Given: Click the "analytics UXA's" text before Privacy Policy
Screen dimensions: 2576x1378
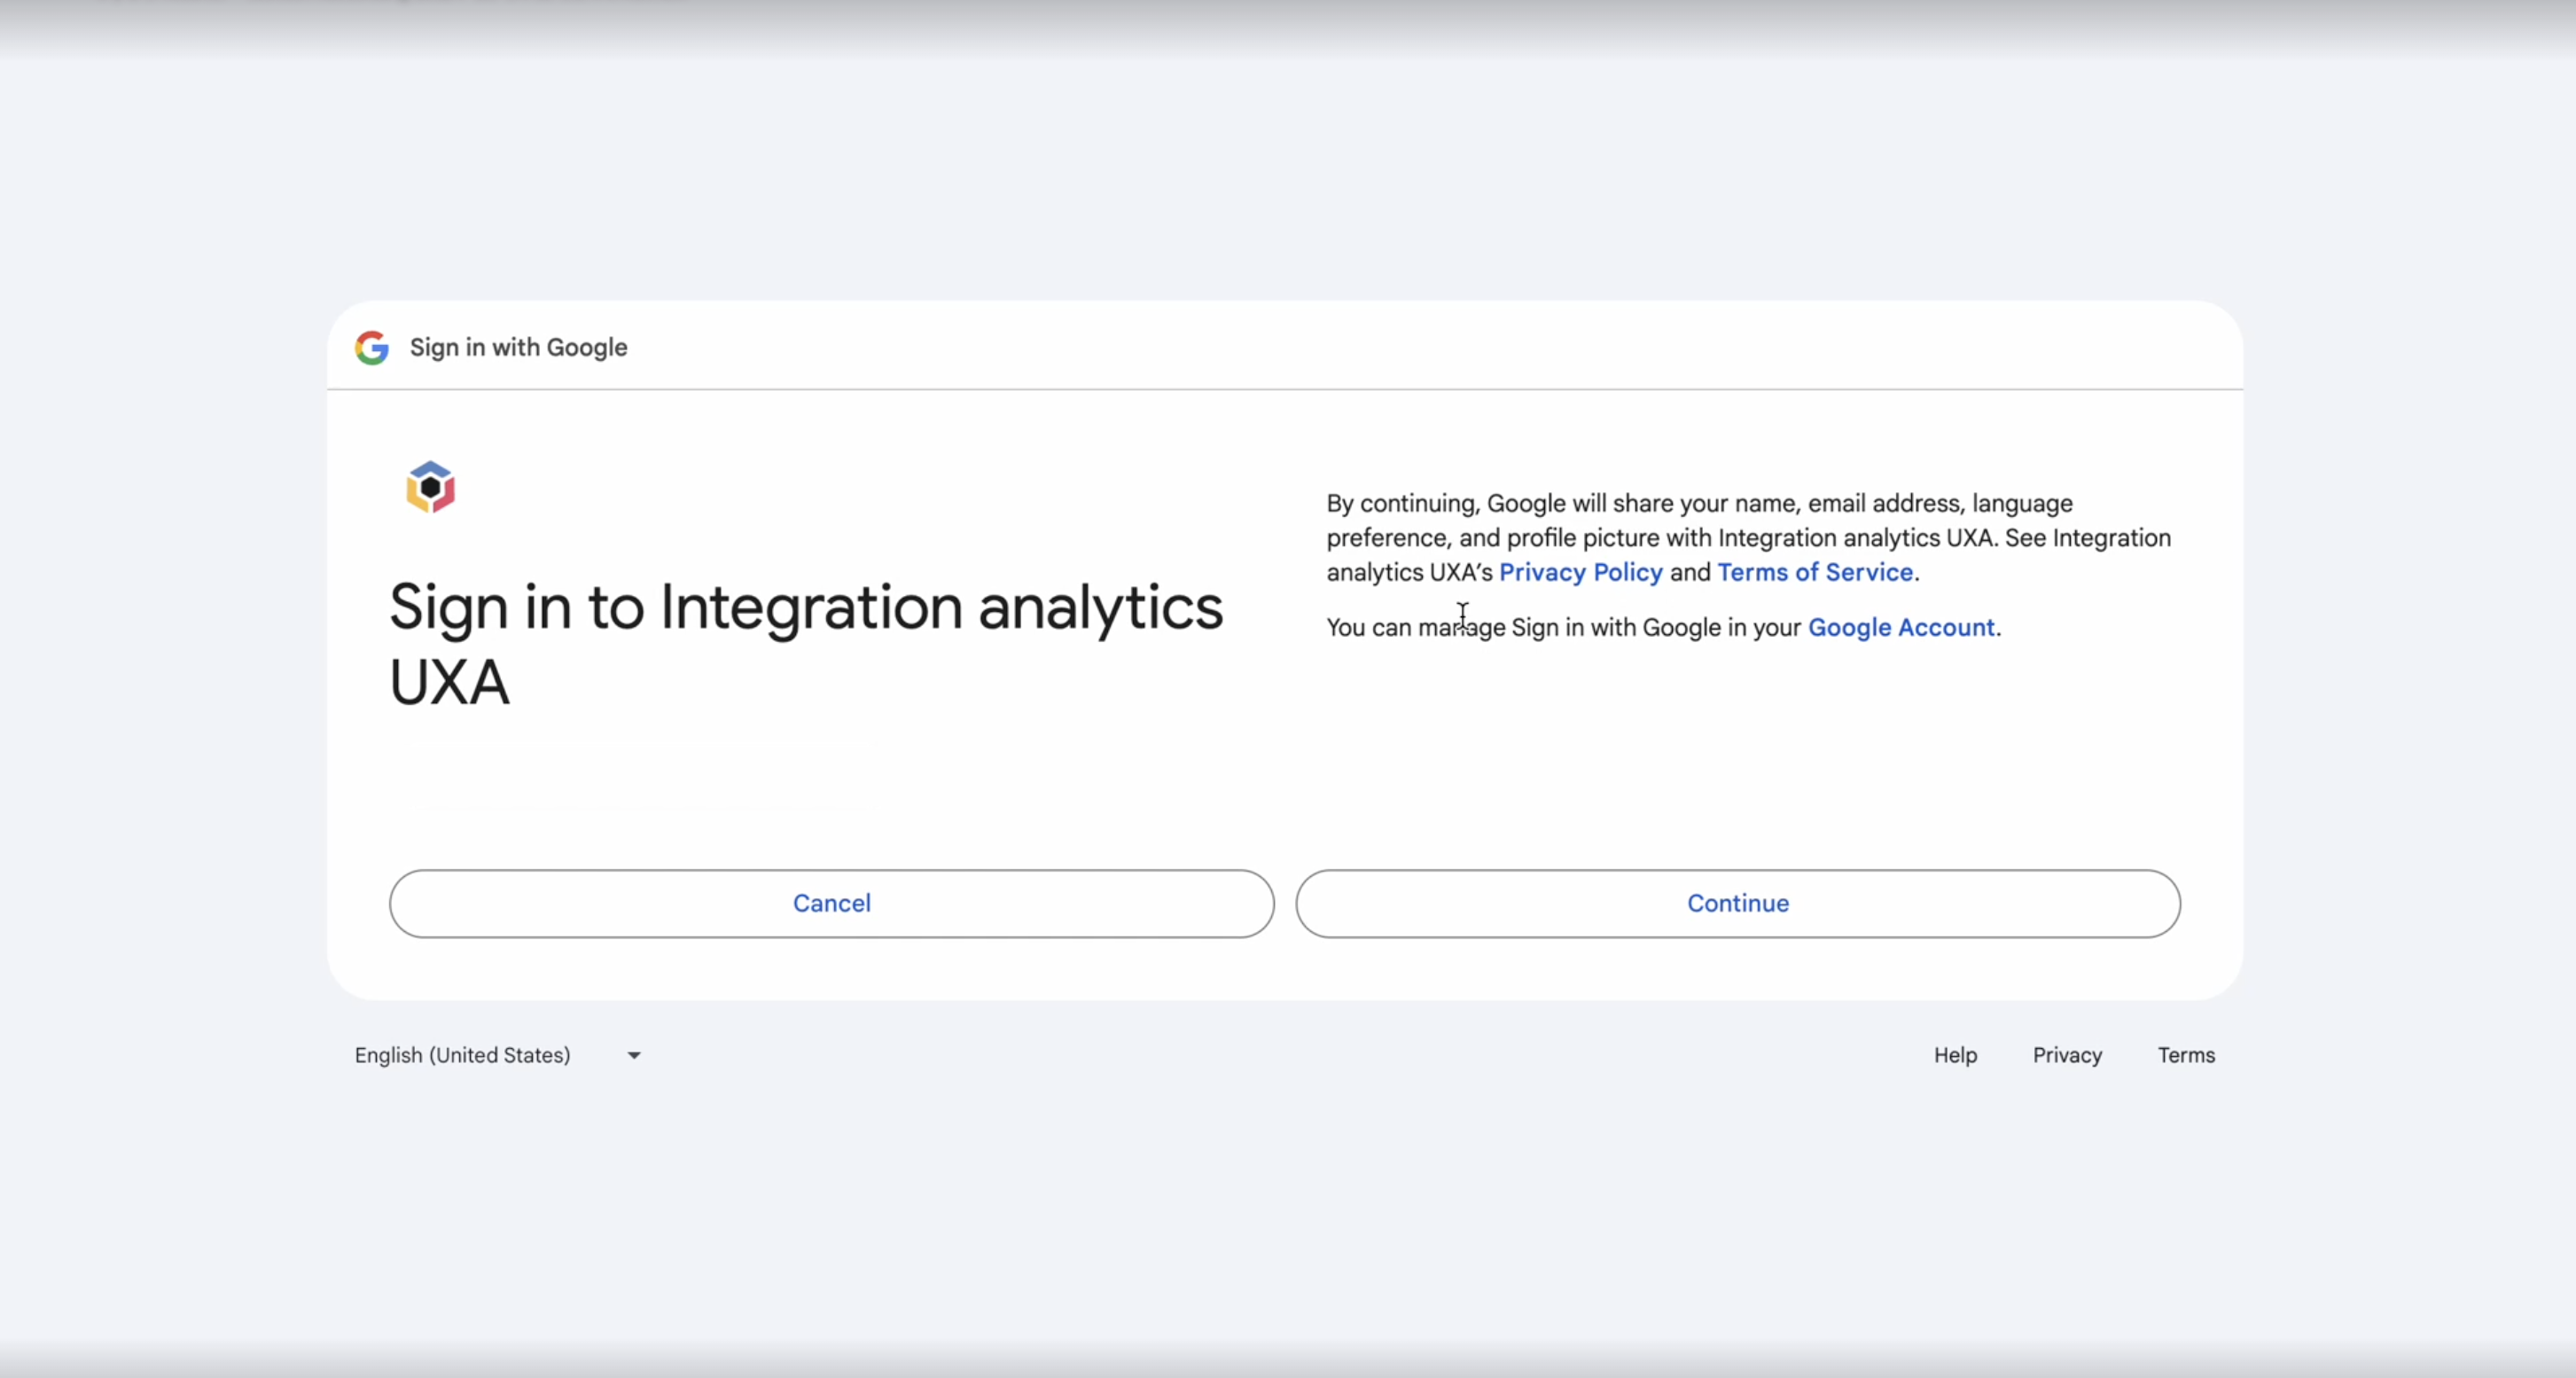Looking at the screenshot, I should point(1409,572).
